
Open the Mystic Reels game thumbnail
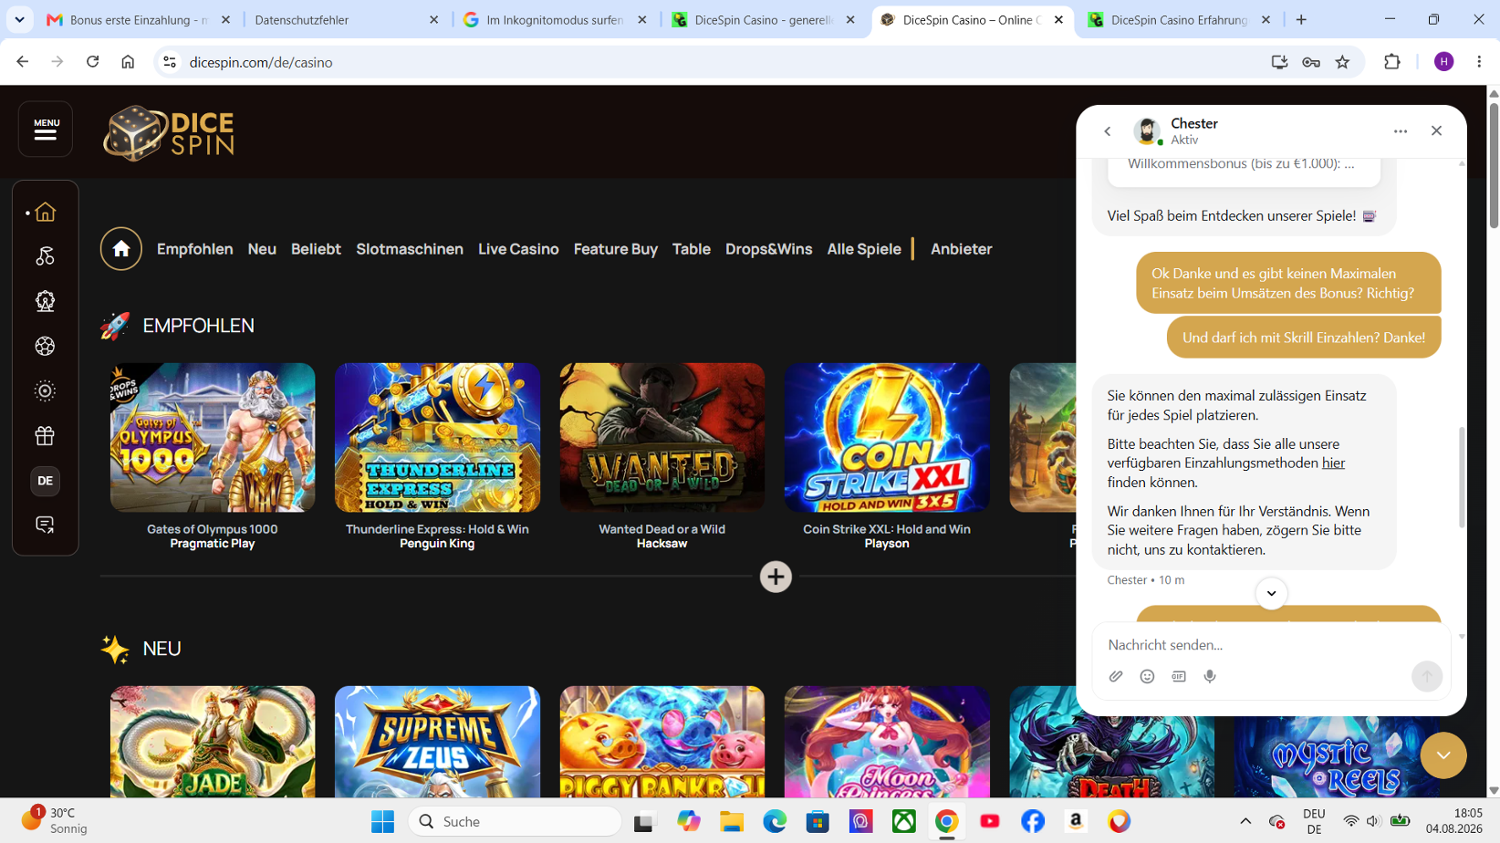[x=1336, y=756]
